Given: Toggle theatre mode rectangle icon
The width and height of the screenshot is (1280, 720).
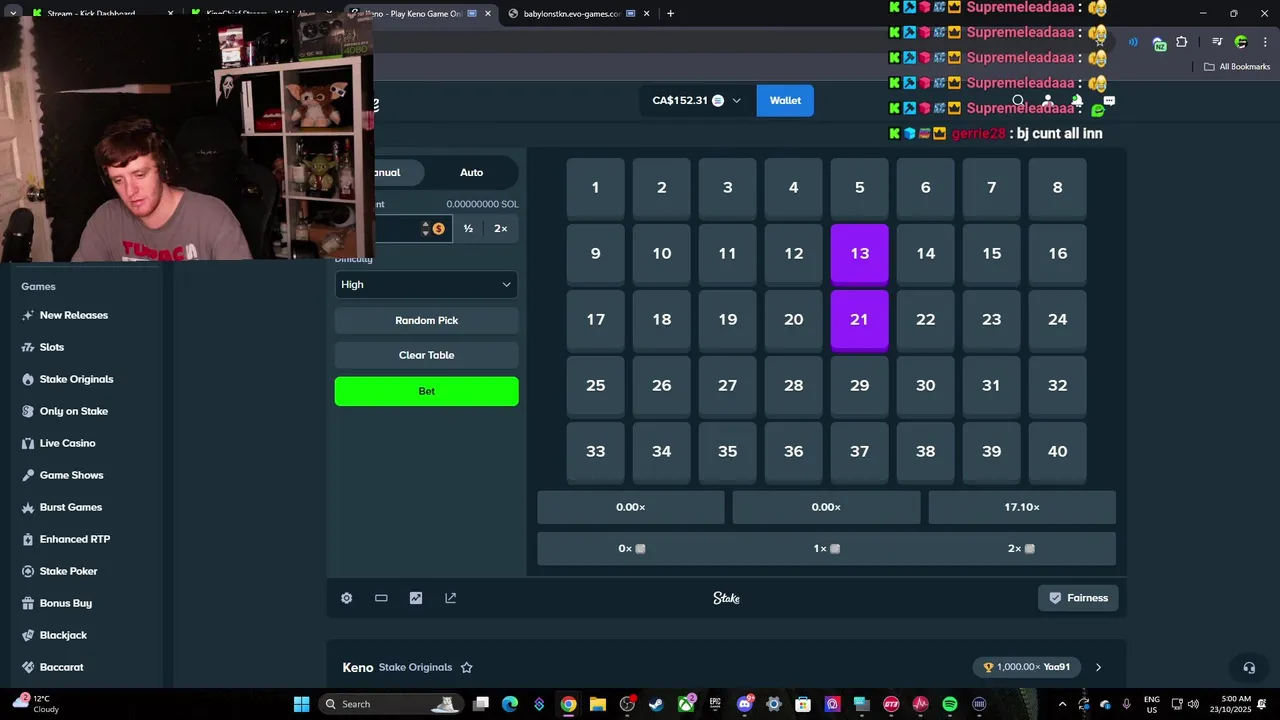Looking at the screenshot, I should click(381, 598).
